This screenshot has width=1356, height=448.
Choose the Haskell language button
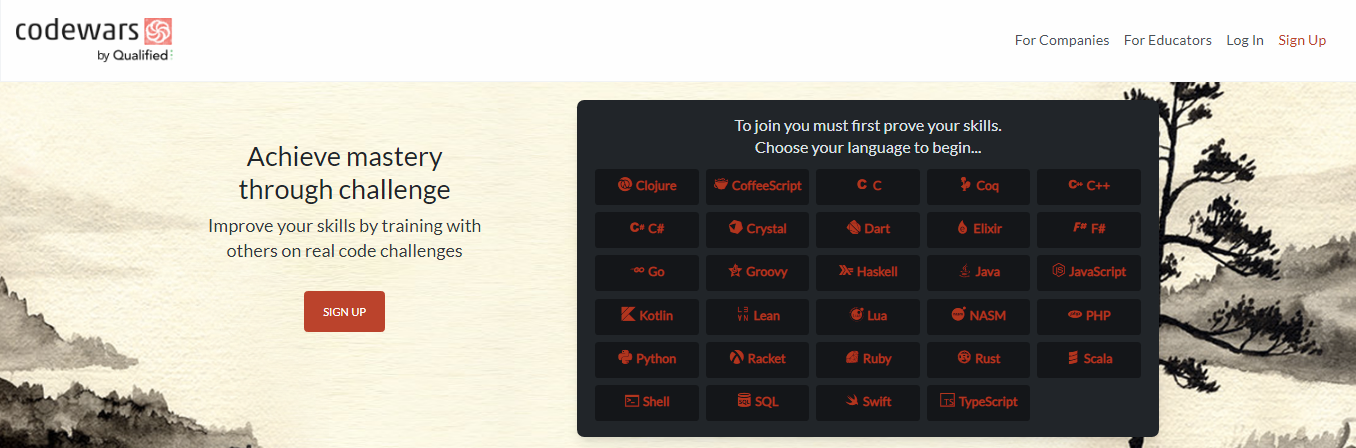[867, 272]
